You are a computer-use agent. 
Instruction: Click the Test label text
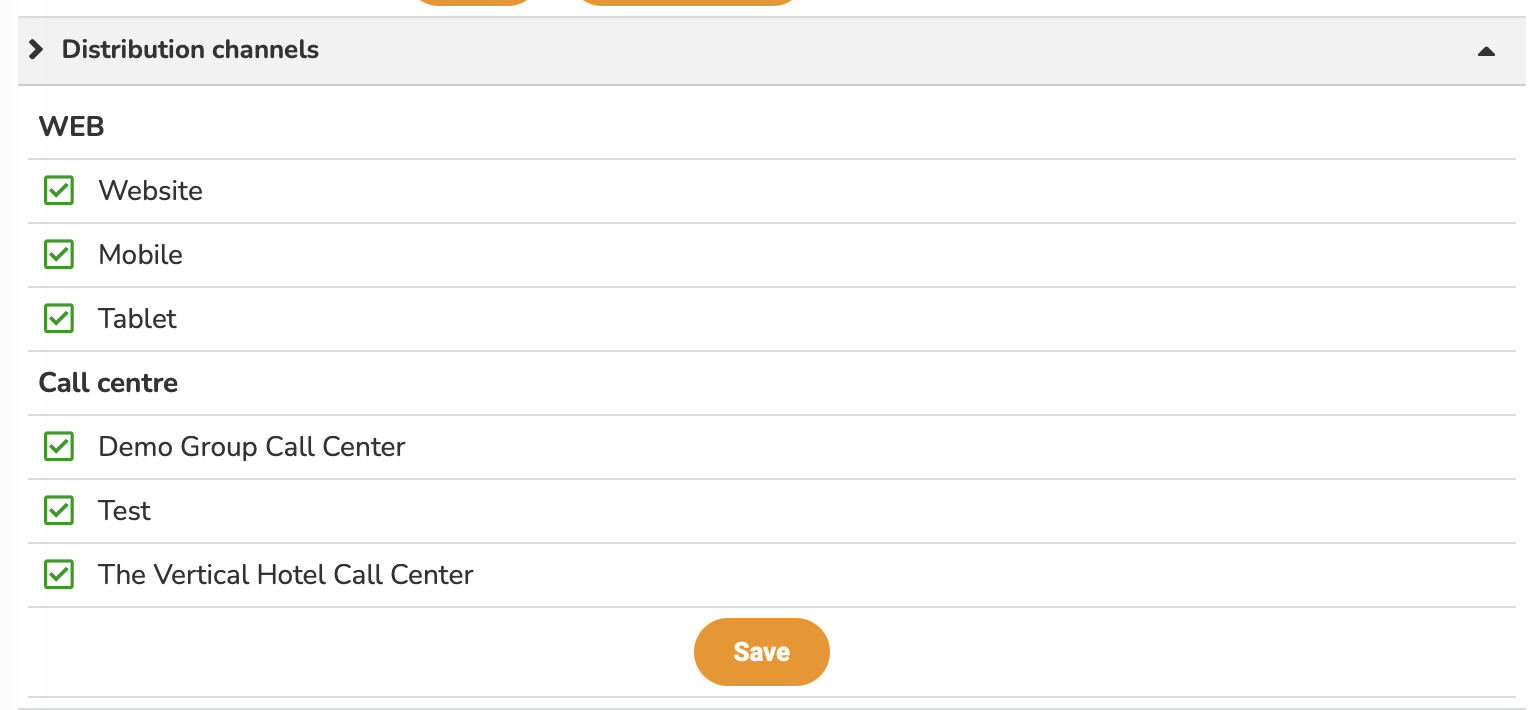click(x=124, y=511)
